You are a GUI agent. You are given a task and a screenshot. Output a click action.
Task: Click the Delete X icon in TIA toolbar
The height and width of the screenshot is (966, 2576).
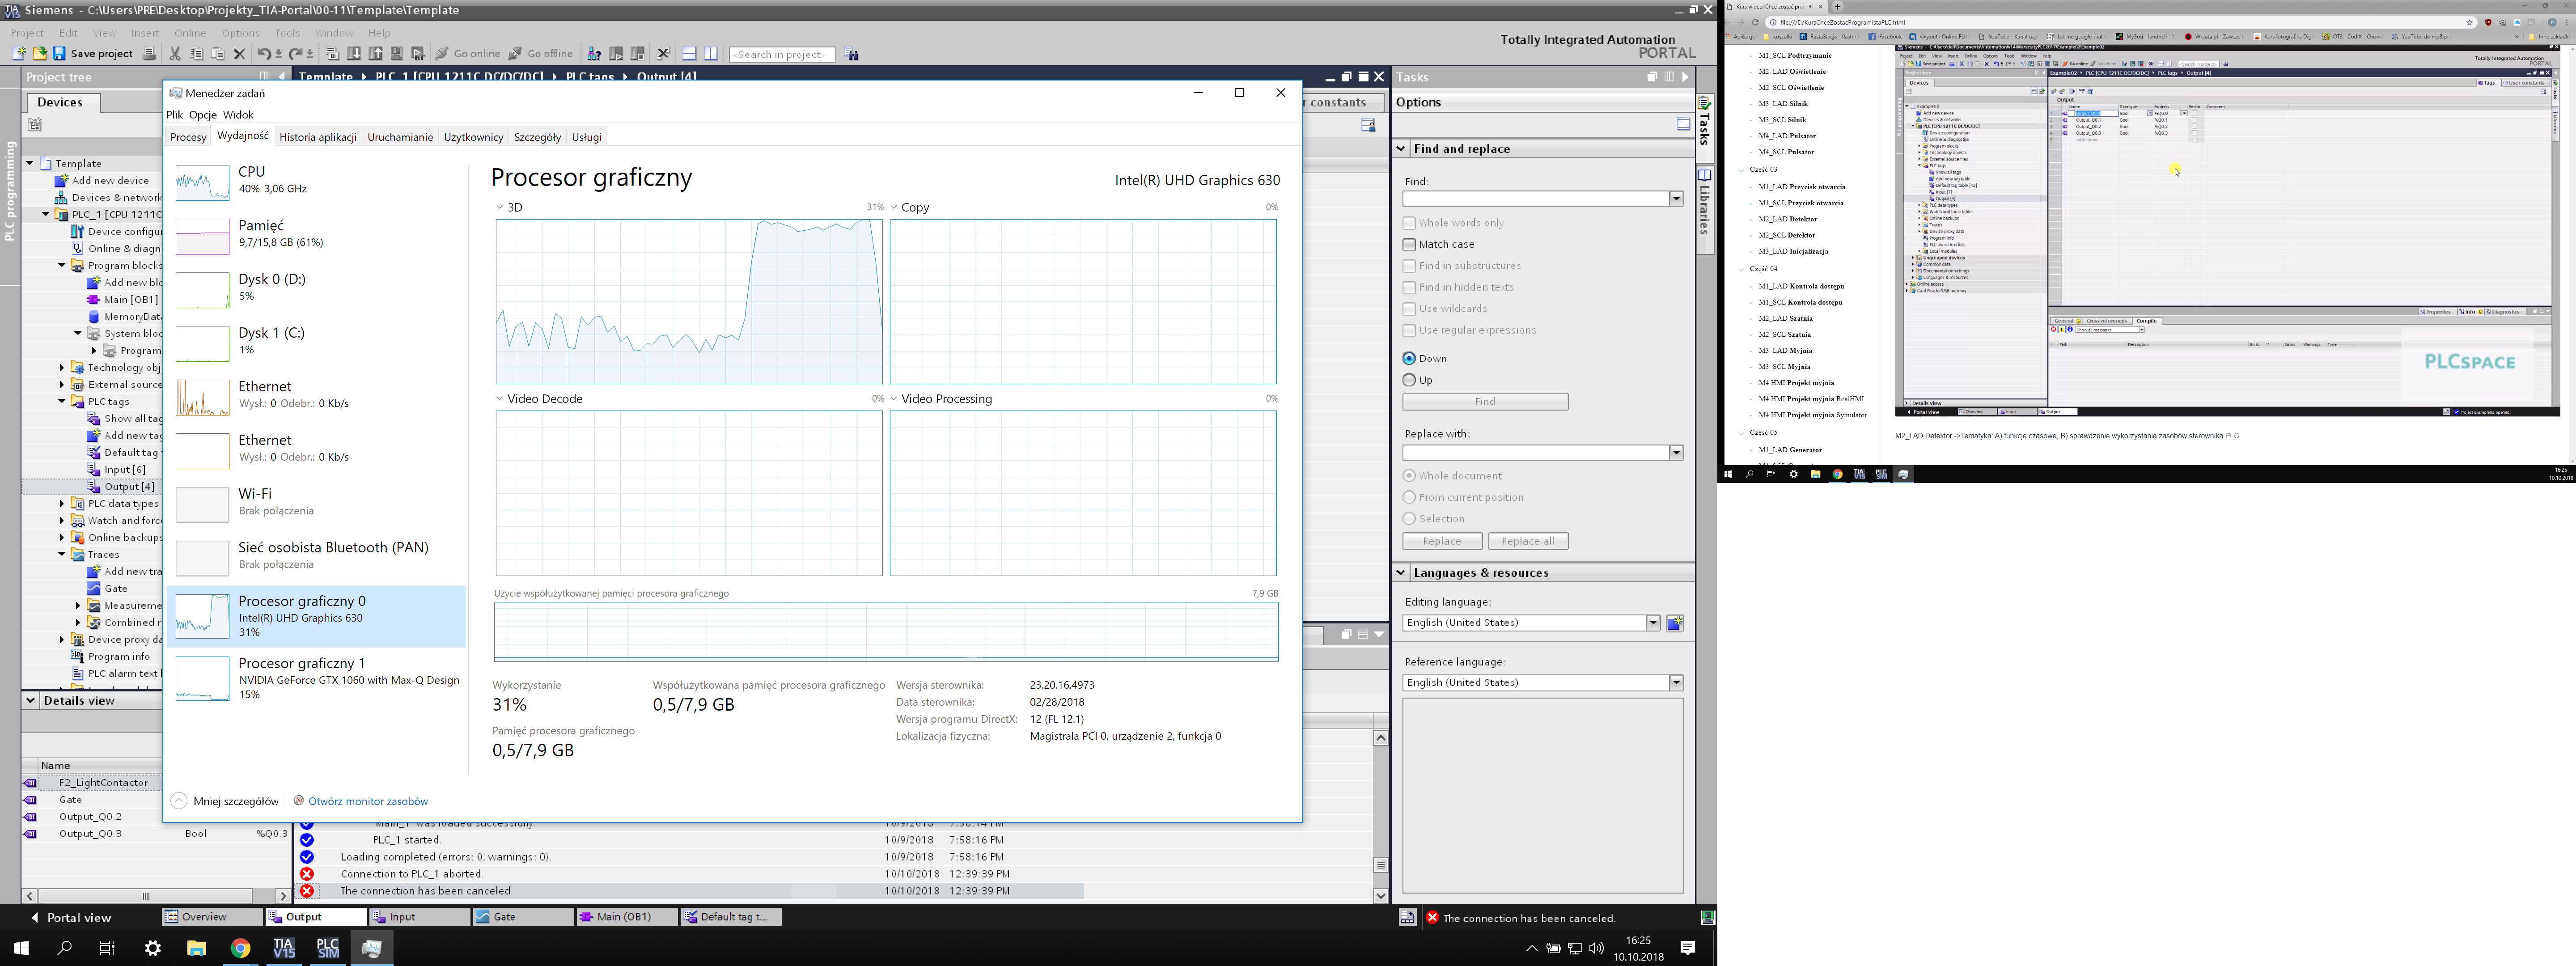pyautogui.click(x=239, y=54)
